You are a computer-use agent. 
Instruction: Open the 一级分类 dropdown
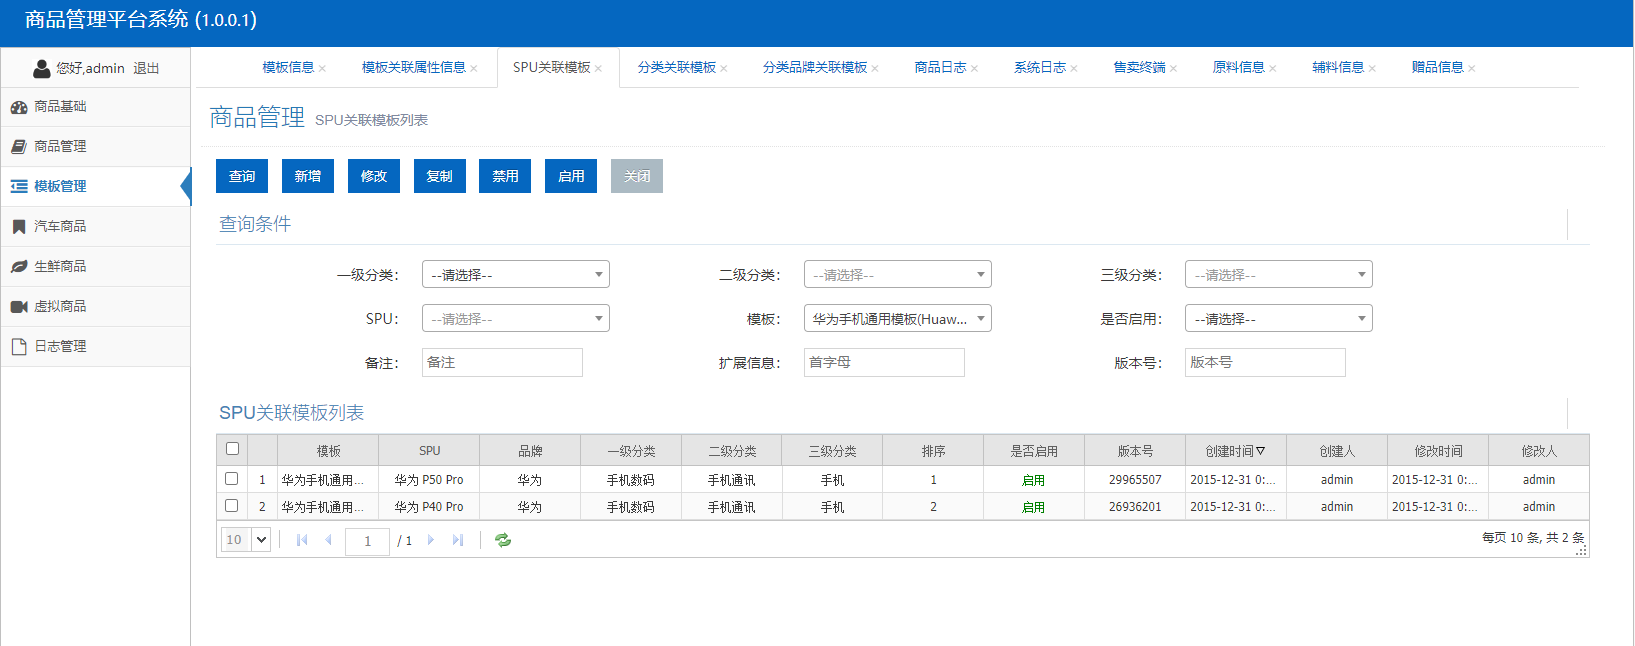(515, 275)
